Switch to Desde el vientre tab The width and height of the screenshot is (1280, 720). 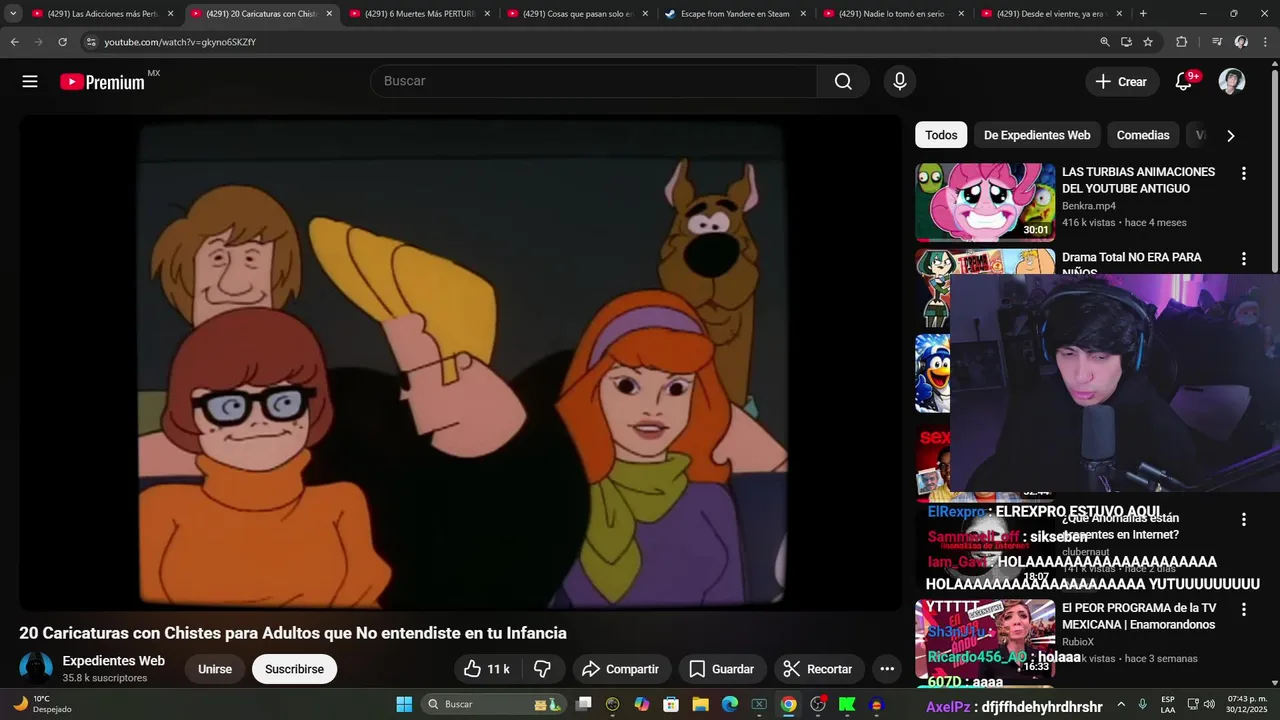[1052, 14]
